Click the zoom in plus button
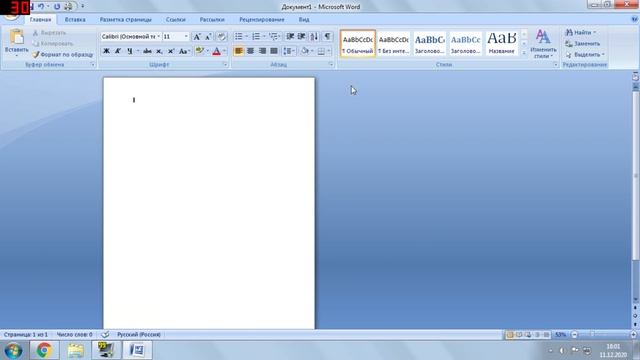The height and width of the screenshot is (360, 640). pyautogui.click(x=633, y=334)
